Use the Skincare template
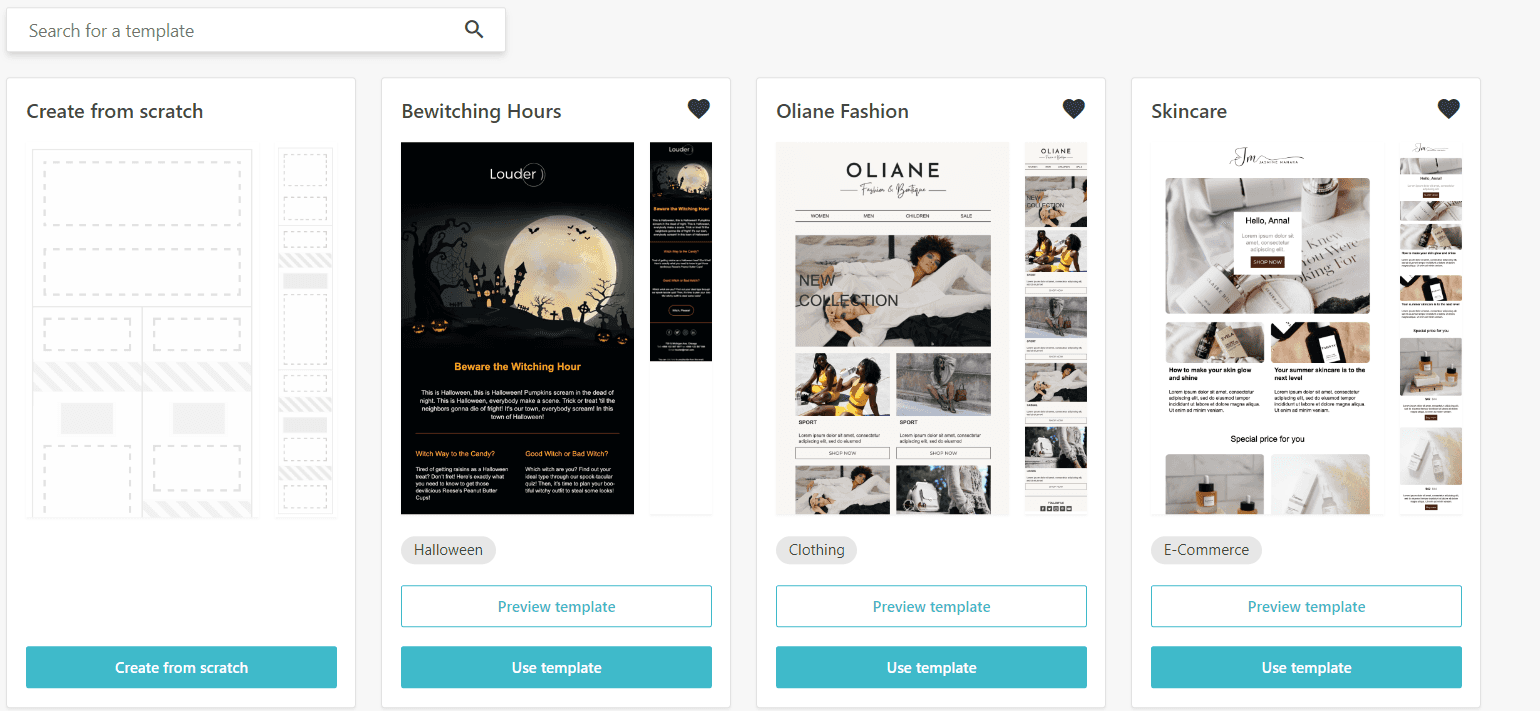This screenshot has height=711, width=1540. click(x=1306, y=667)
